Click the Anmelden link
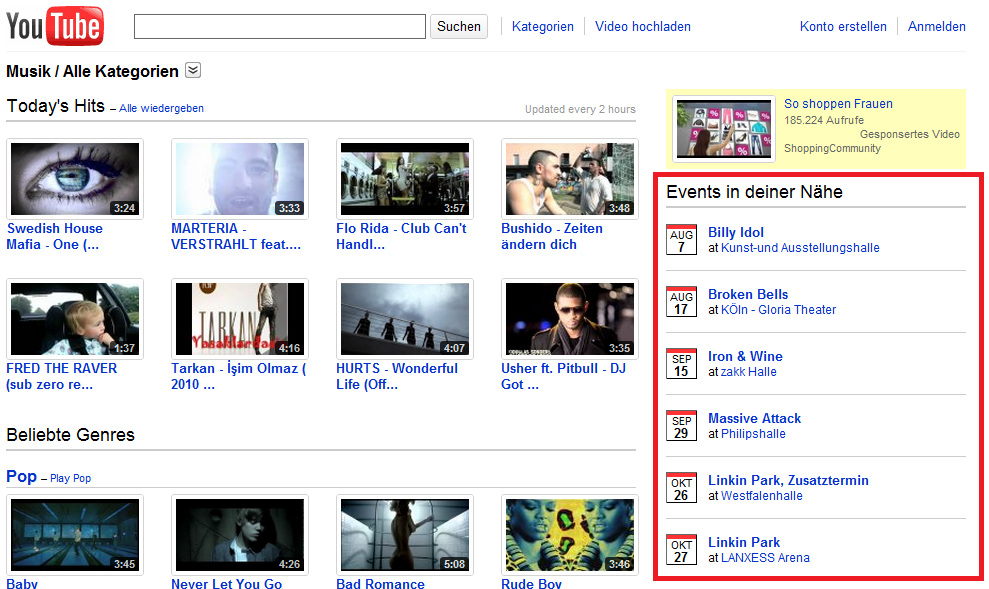 pos(937,26)
